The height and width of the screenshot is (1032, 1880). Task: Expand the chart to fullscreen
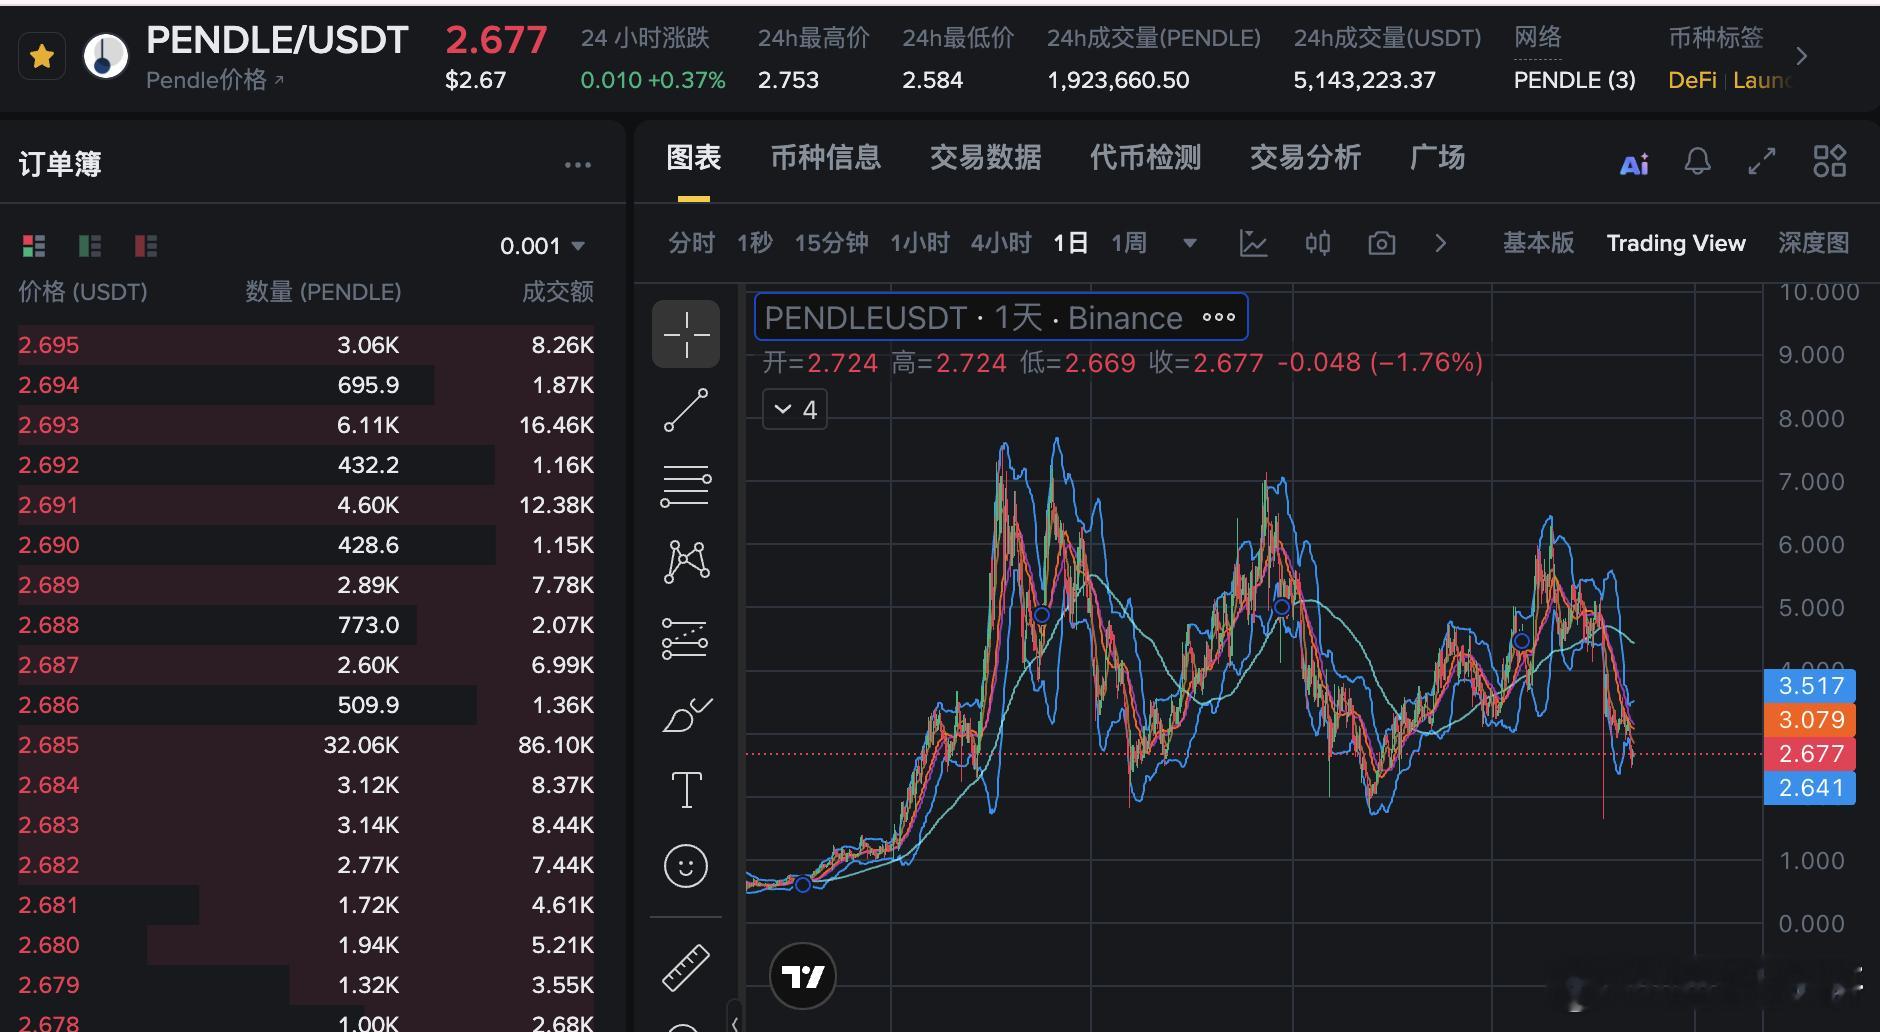(x=1762, y=160)
